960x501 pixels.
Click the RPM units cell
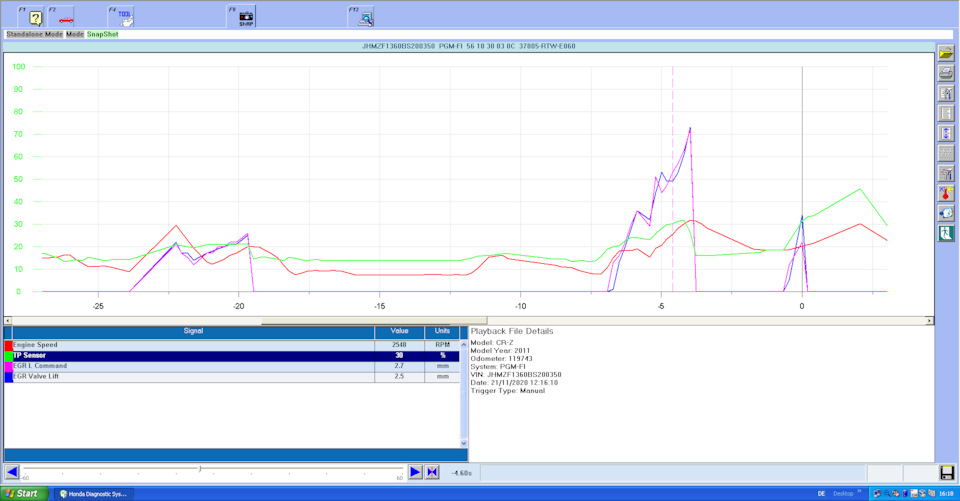[442, 345]
